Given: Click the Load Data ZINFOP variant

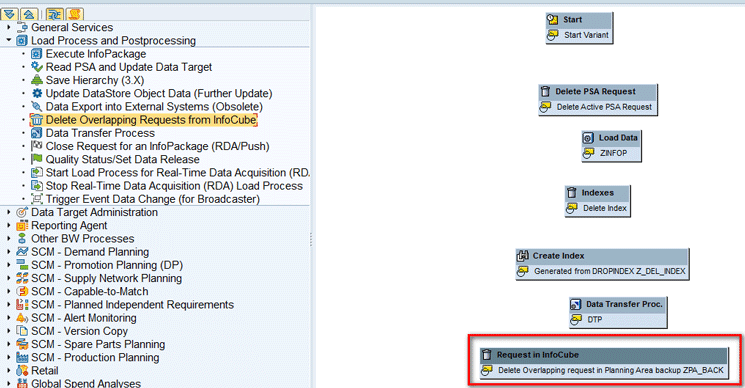Looking at the screenshot, I should pos(613,153).
